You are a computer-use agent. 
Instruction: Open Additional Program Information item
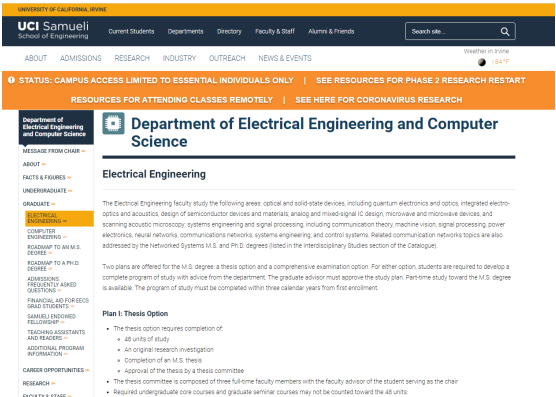[56, 351]
